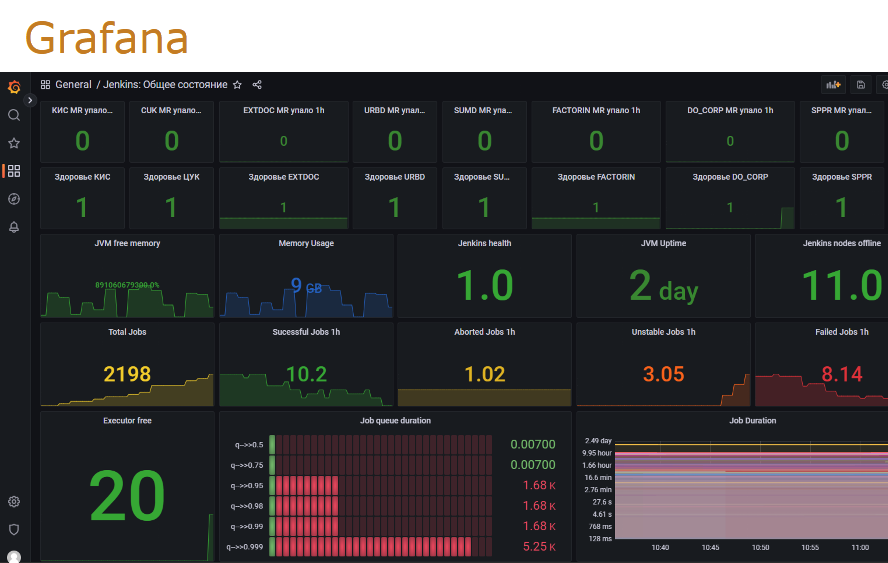This screenshot has height=563, width=888.
Task: Click the Total Jobs panel title
Action: (127, 332)
